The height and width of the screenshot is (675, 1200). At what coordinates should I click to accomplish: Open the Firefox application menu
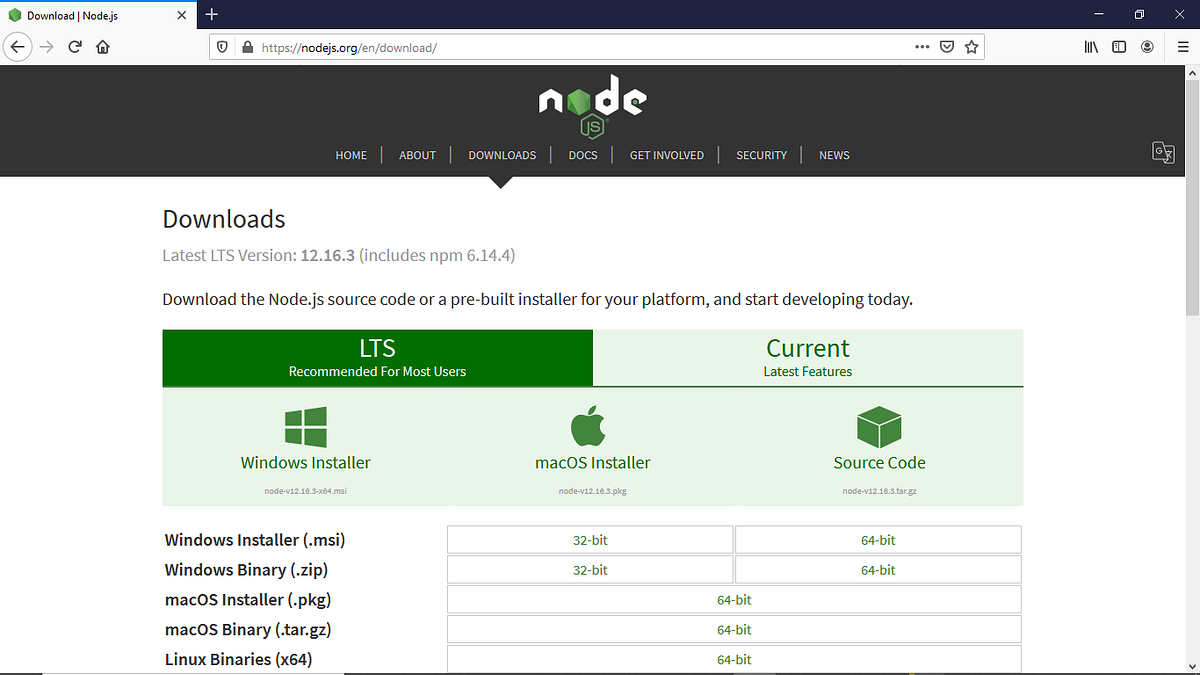1181,46
